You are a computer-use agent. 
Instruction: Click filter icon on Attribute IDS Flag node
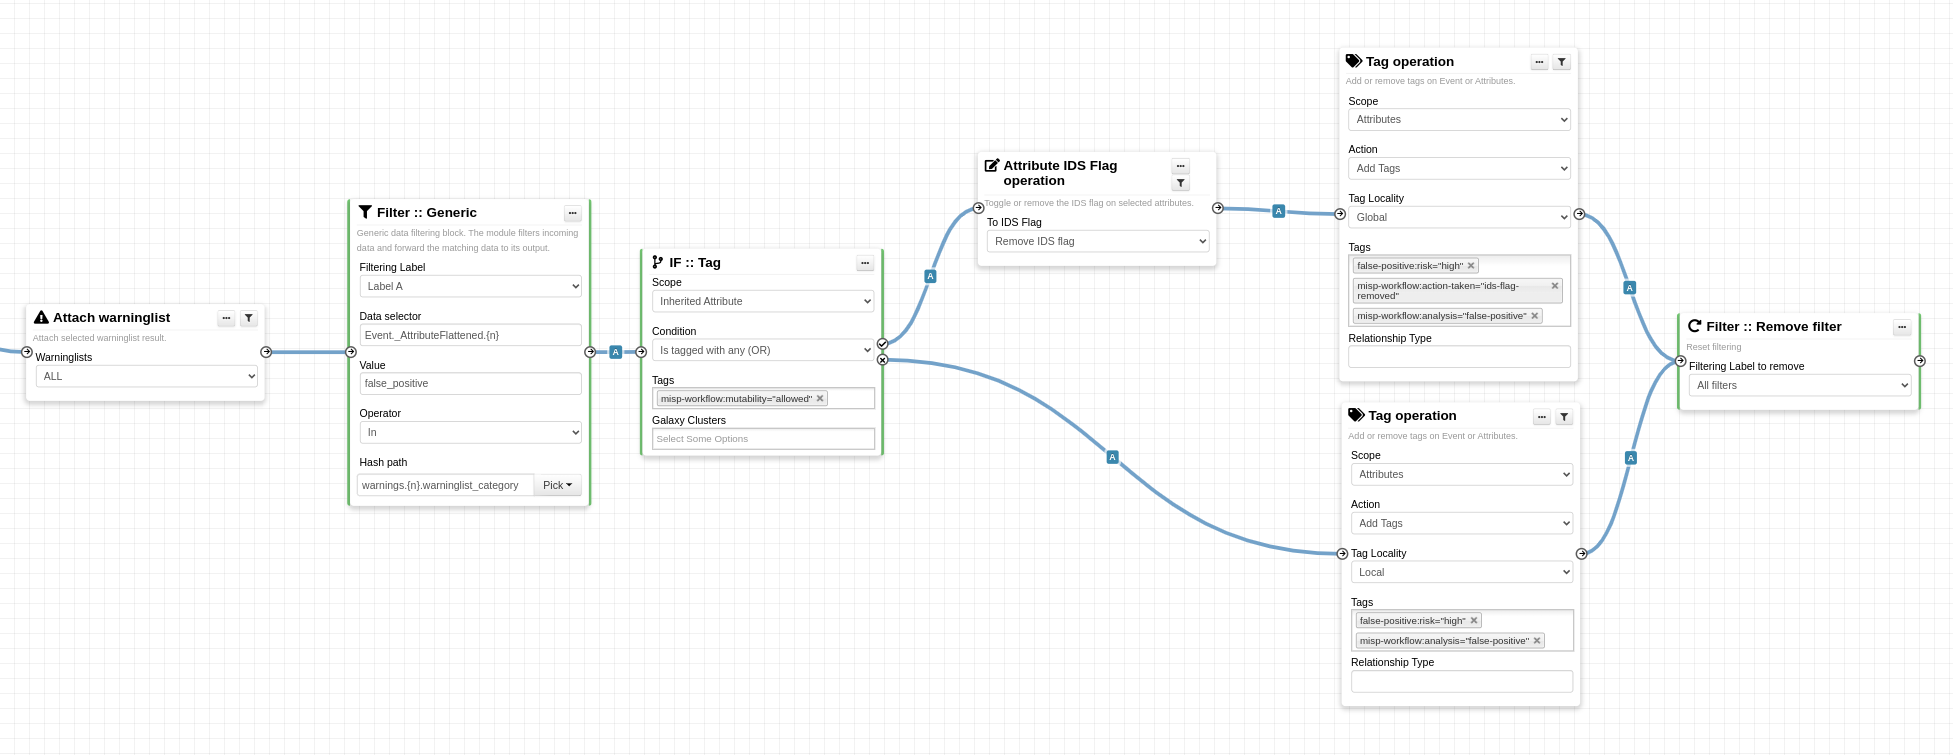click(1181, 183)
